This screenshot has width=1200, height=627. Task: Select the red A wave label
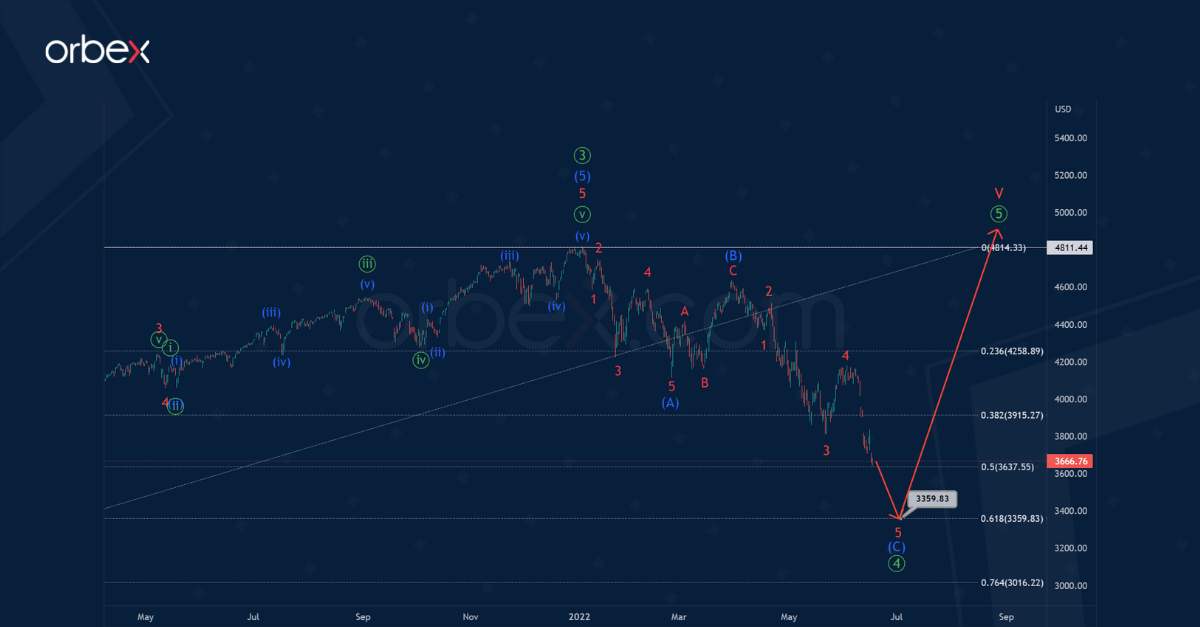[x=685, y=312]
